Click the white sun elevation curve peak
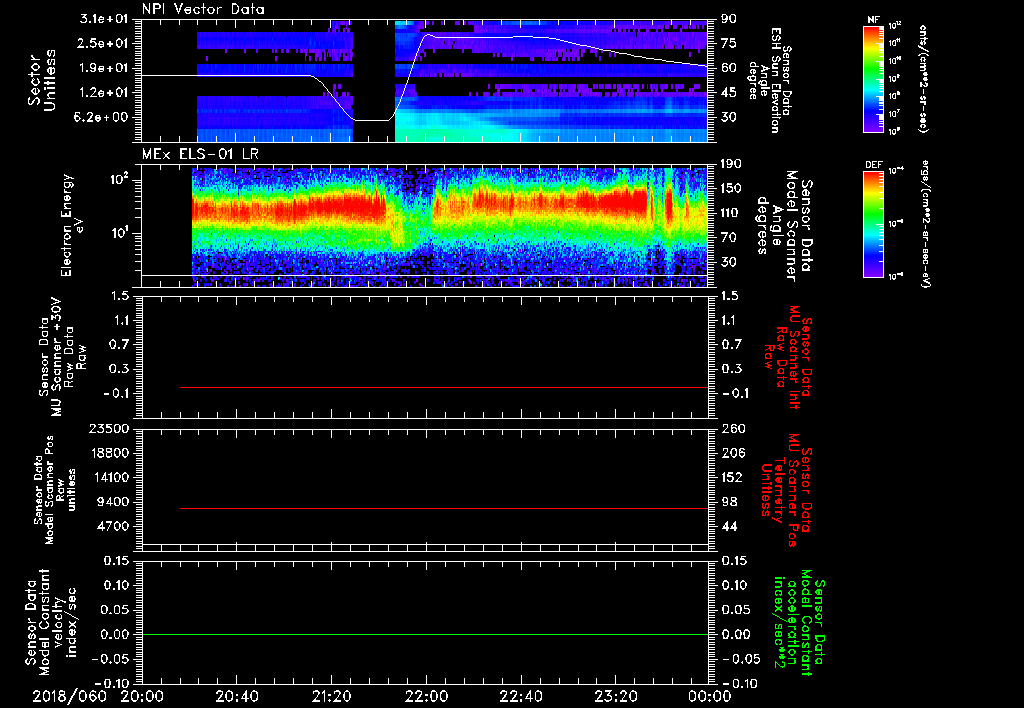Image resolution: width=1024 pixels, height=708 pixels. (428, 35)
